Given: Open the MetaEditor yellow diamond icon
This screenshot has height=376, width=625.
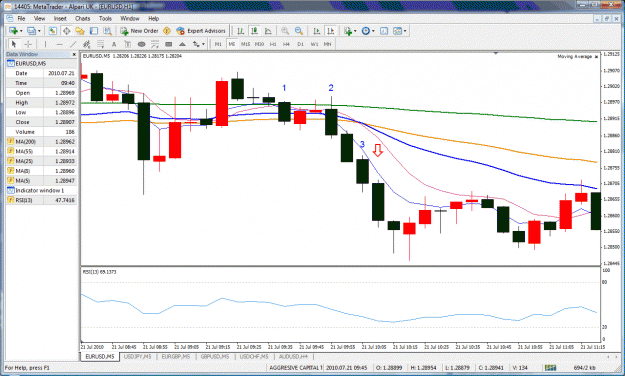Looking at the screenshot, I should 167,31.
